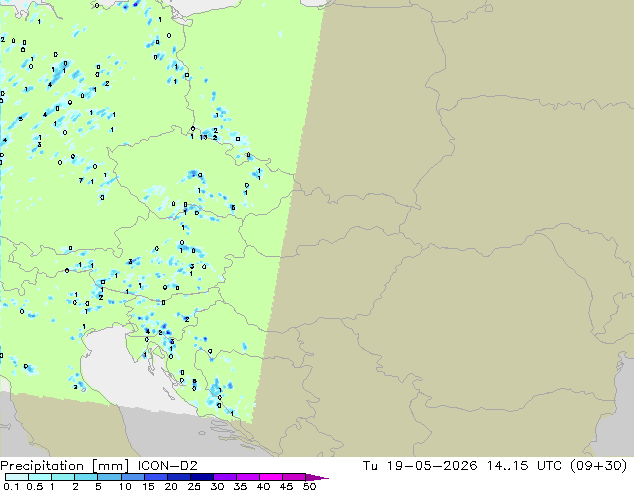The width and height of the screenshot is (634, 490).
Task: Click the 10–15 mm legend color swatch
Action: [132, 477]
